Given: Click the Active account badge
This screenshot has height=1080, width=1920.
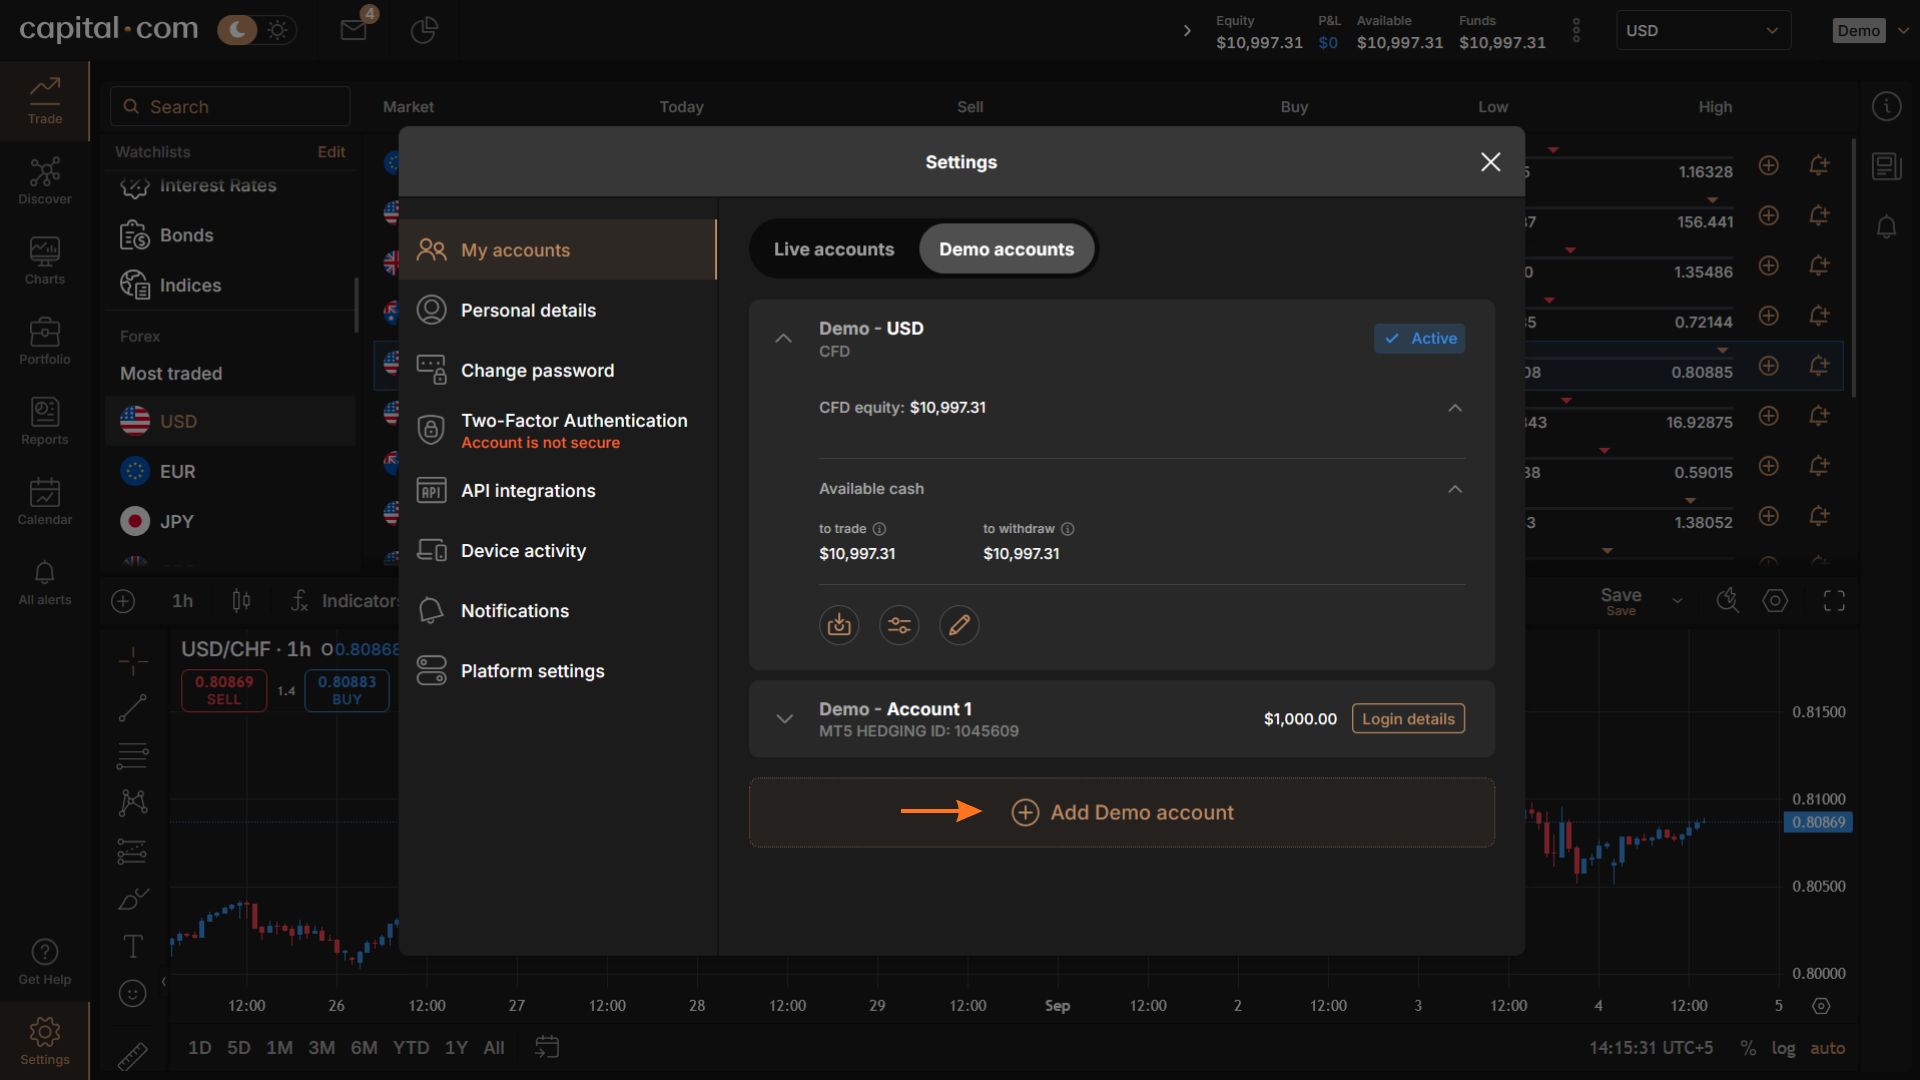Looking at the screenshot, I should (x=1419, y=339).
